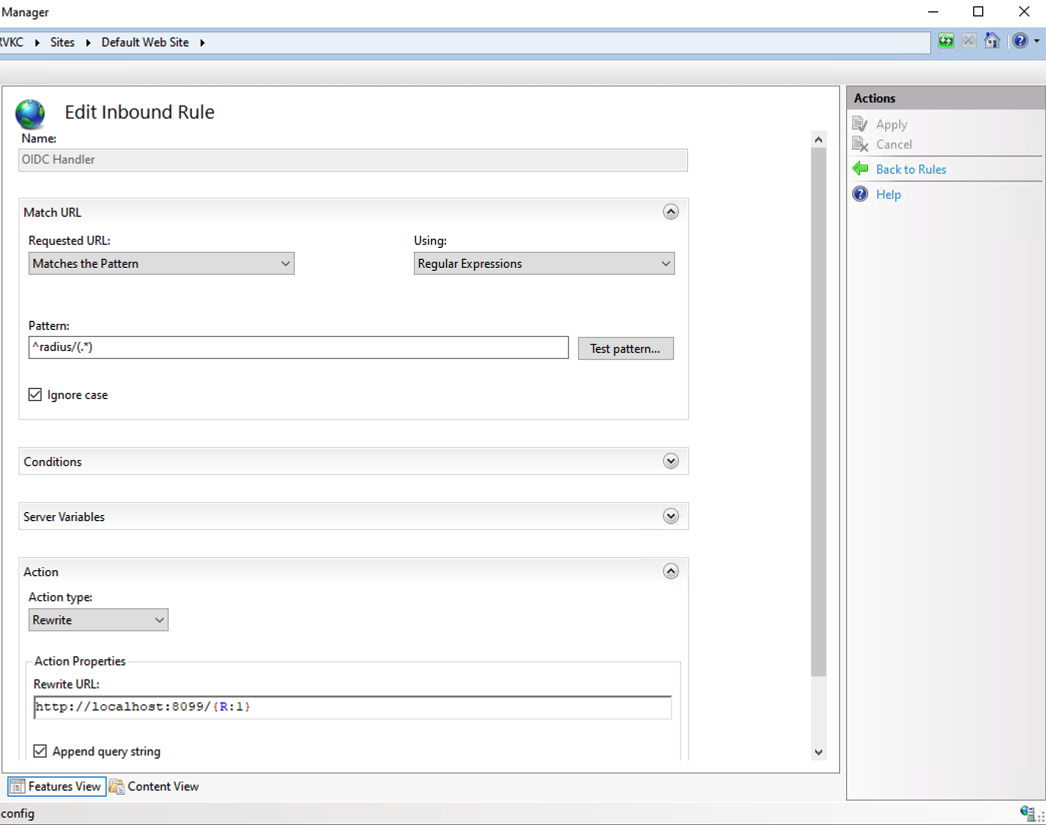The image size is (1046, 825).
Task: Click the blue Help icon in Actions pane
Action: (x=861, y=194)
